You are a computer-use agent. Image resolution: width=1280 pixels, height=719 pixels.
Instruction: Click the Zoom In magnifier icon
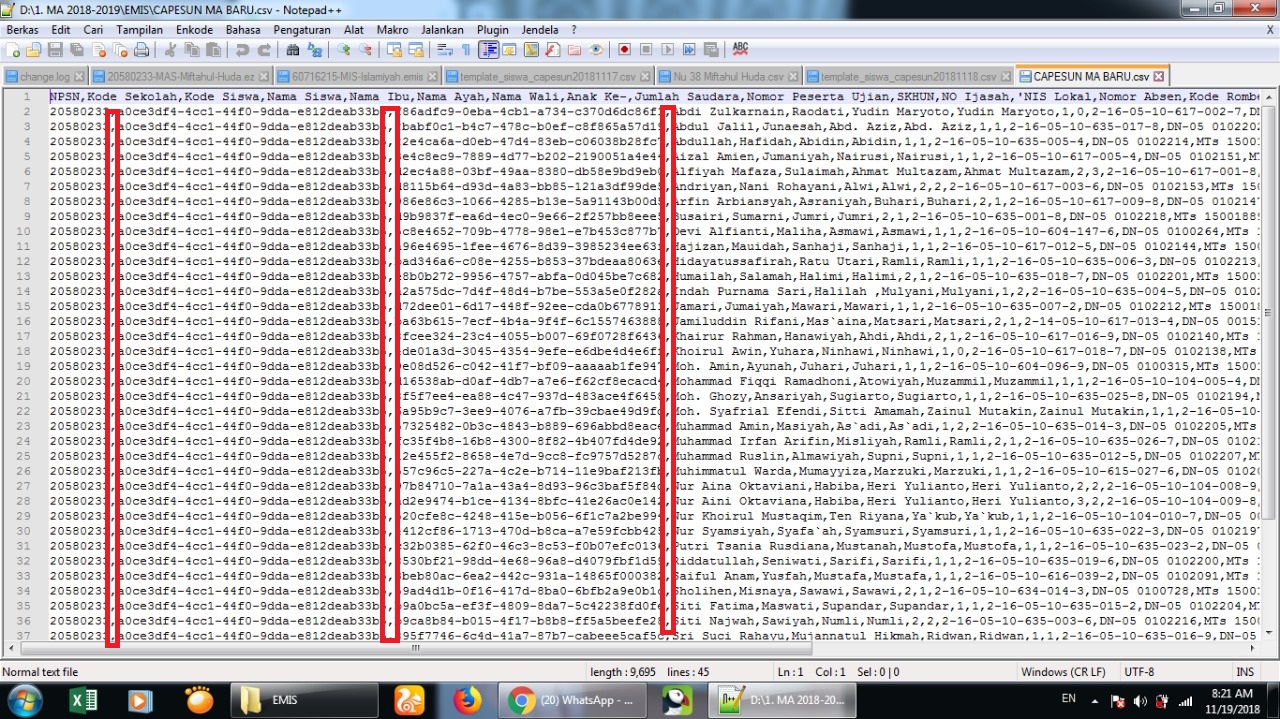point(343,50)
